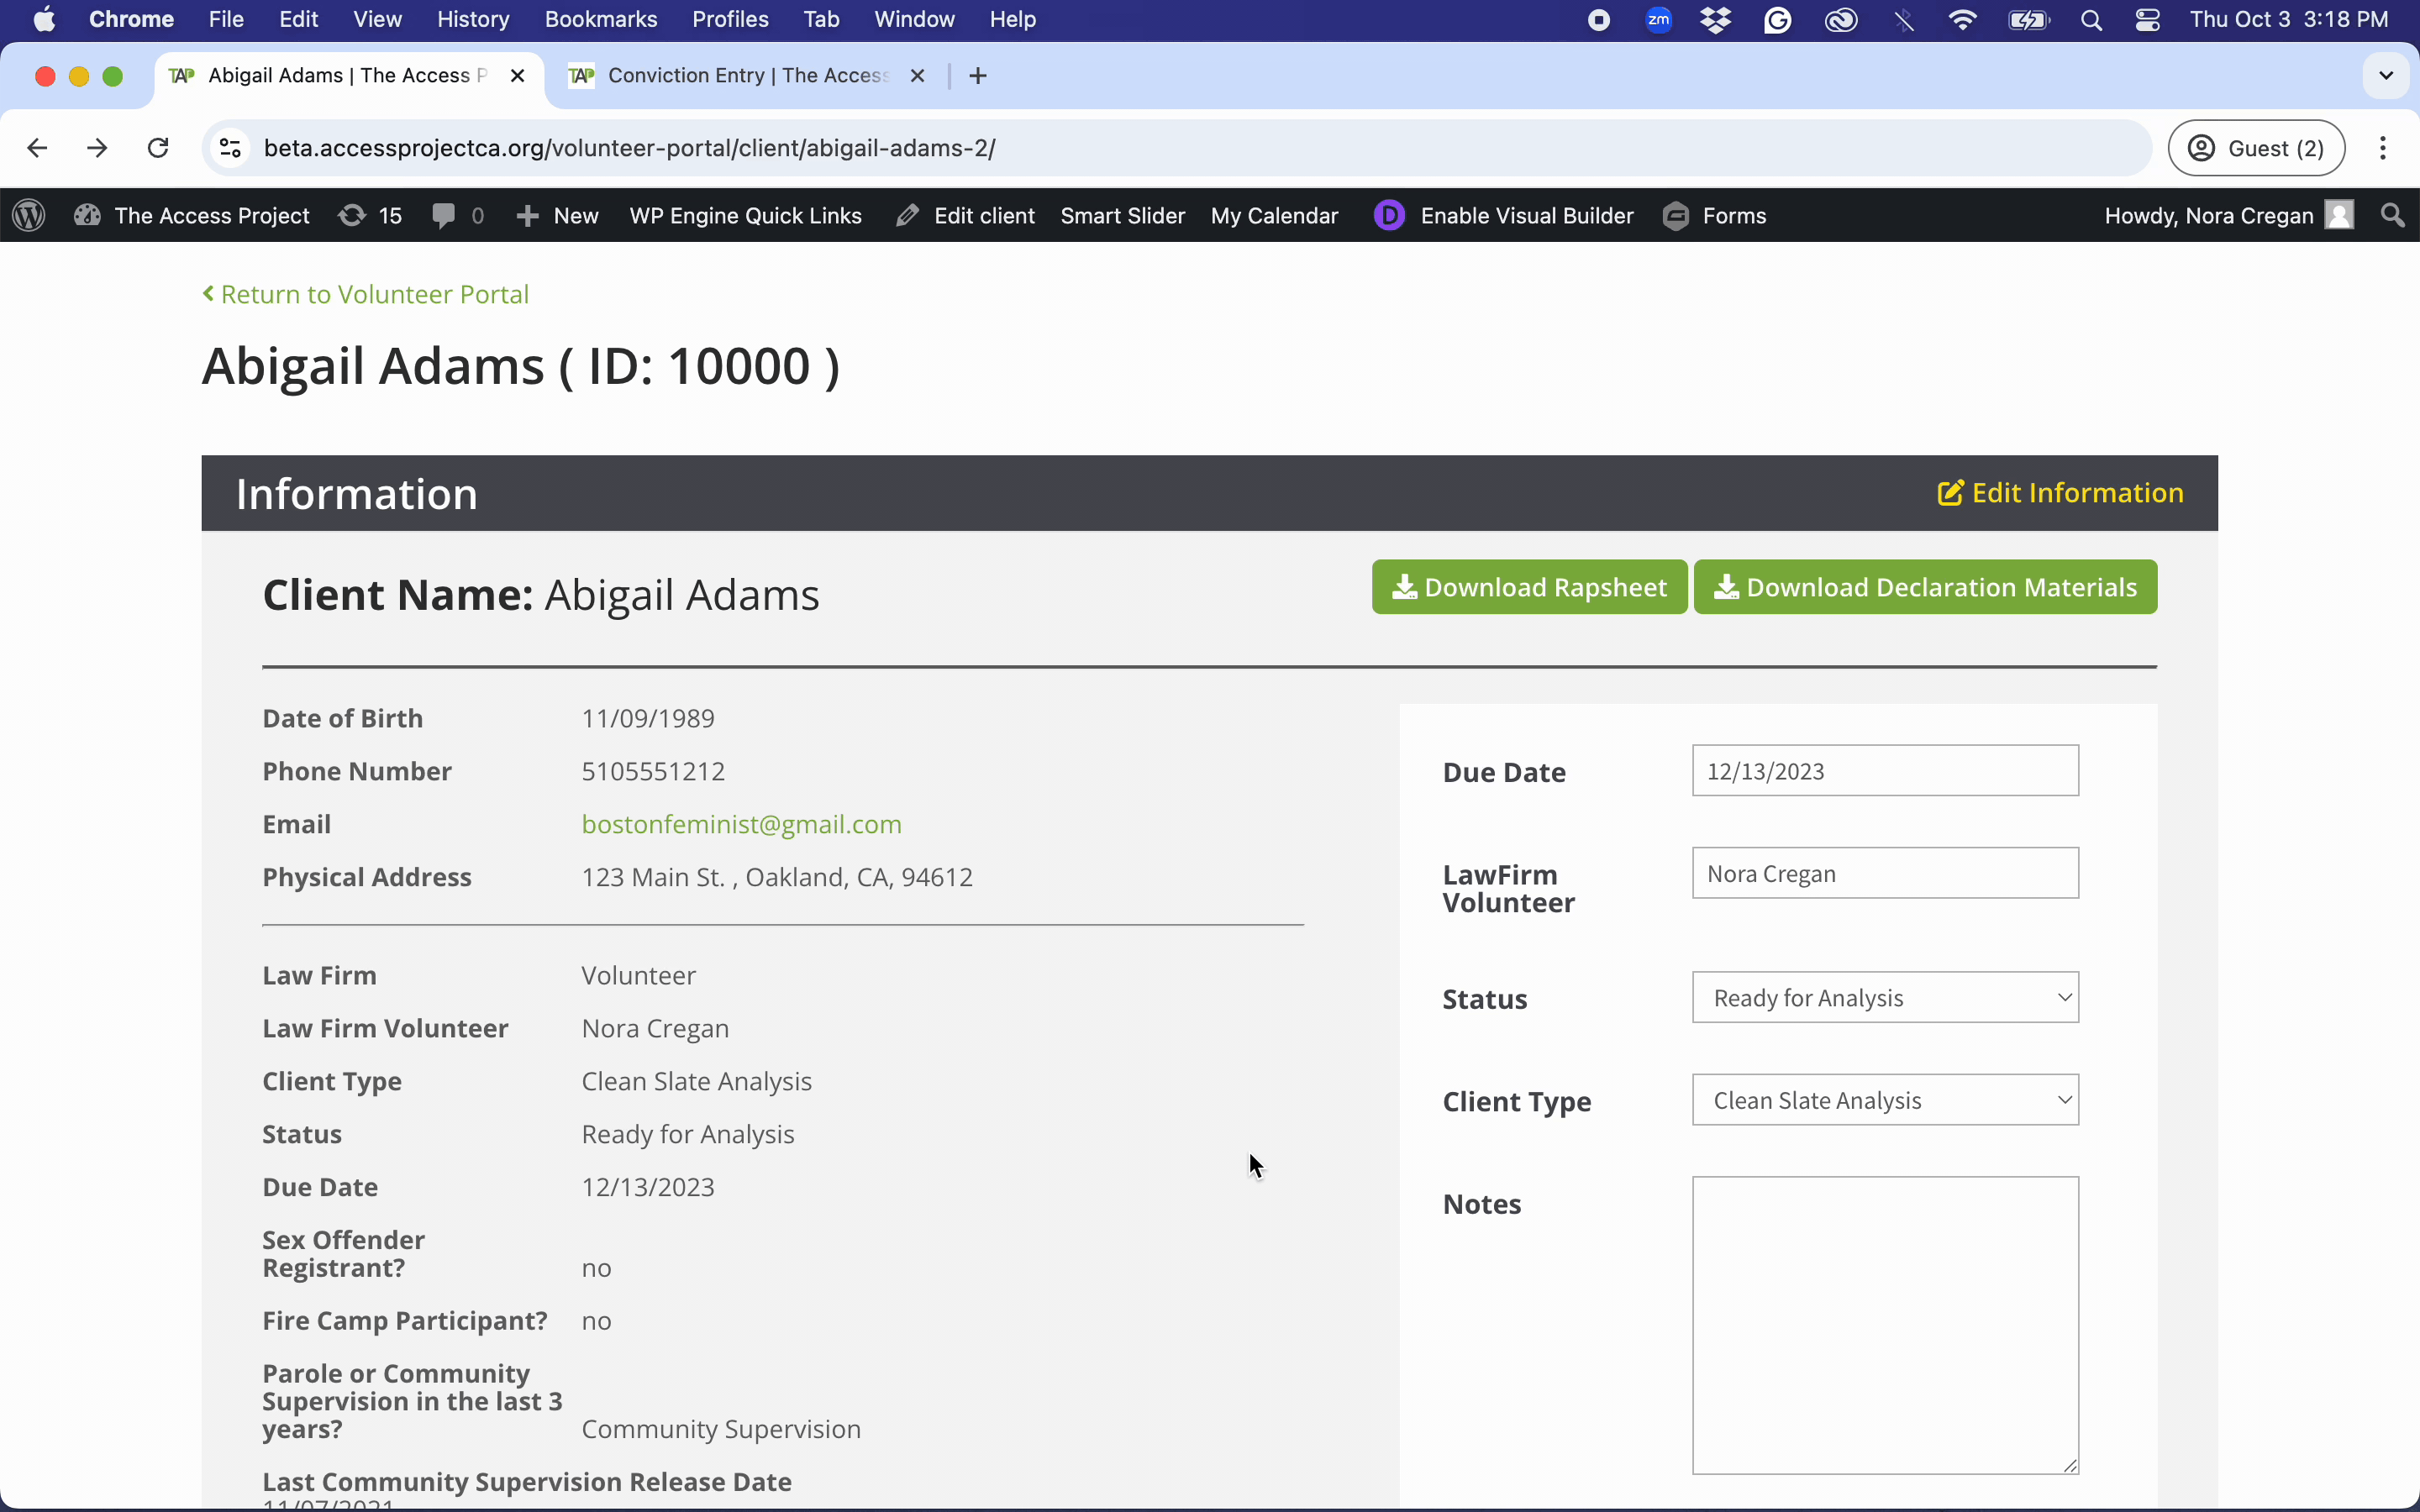Click the site information icon in address bar

pyautogui.click(x=231, y=148)
